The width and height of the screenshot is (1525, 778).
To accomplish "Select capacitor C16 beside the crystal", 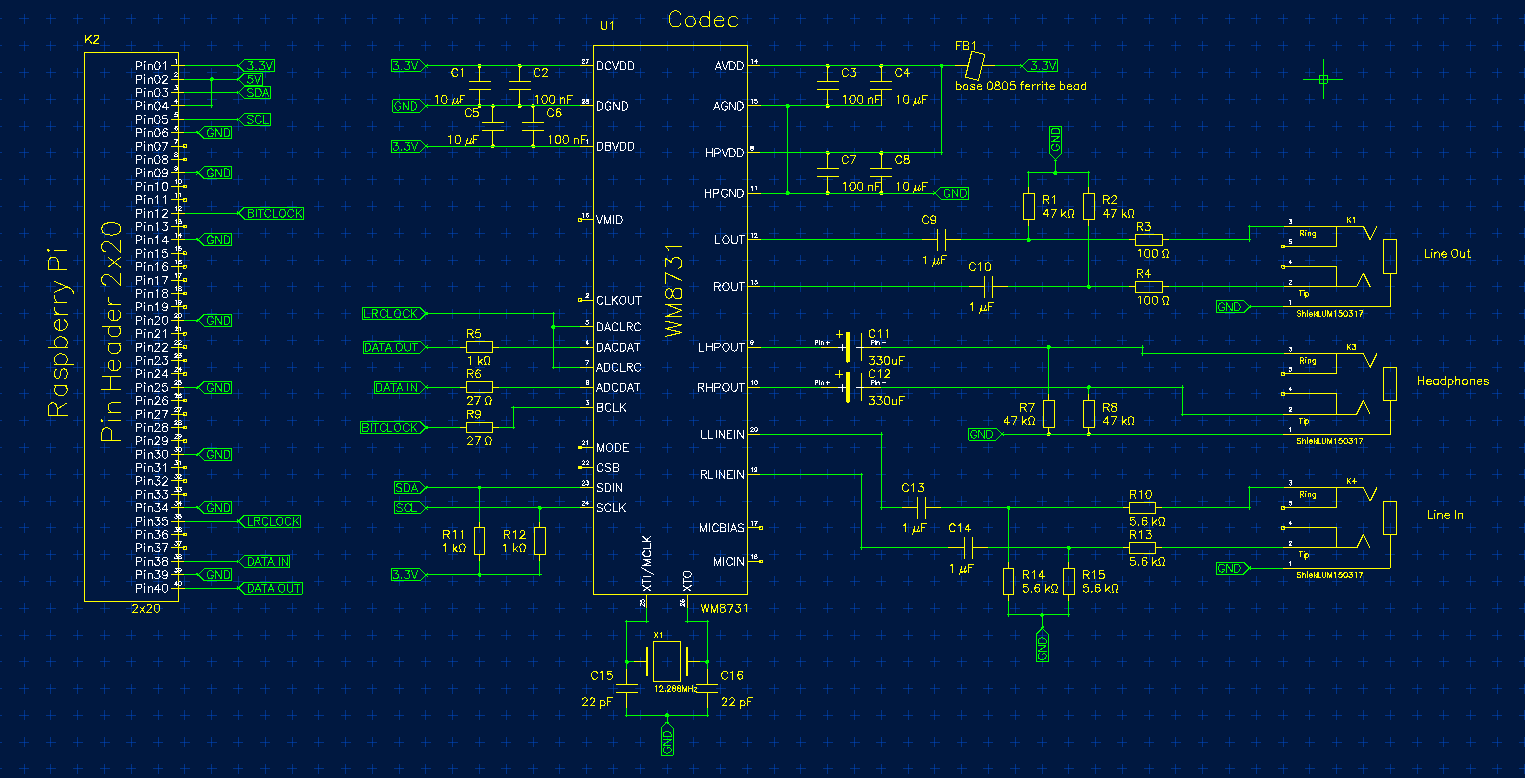I will coord(707,689).
